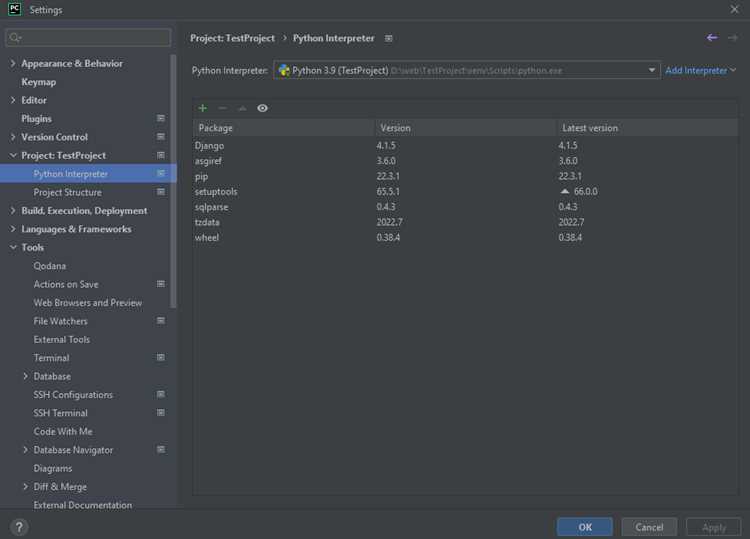Select the tzdata package row
Screen dimensions: 750x539
click(465, 222)
